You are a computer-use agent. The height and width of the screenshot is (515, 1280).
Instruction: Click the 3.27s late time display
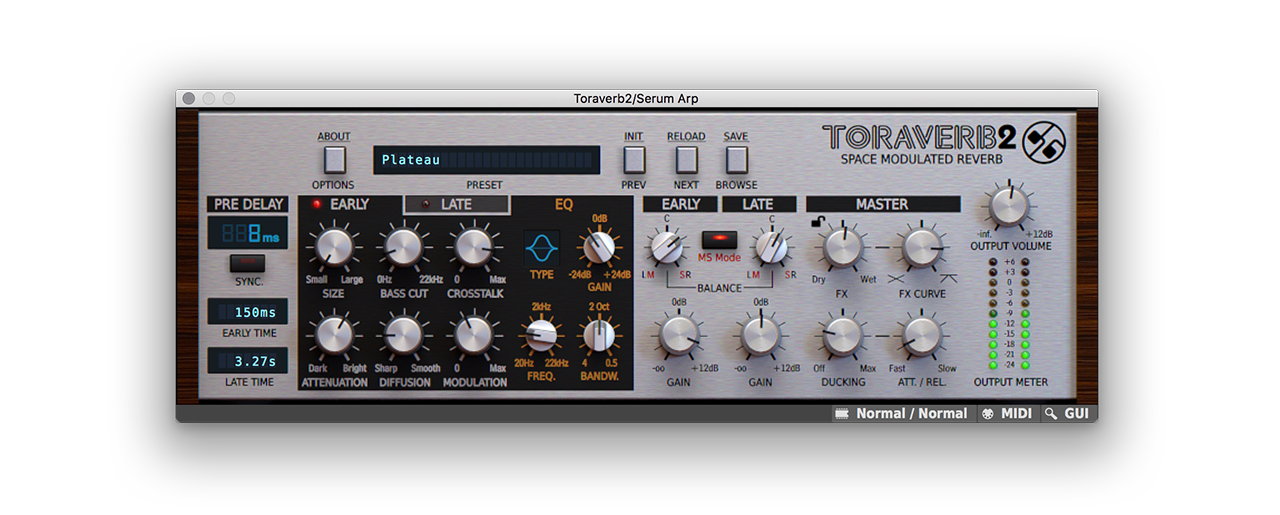[x=248, y=361]
